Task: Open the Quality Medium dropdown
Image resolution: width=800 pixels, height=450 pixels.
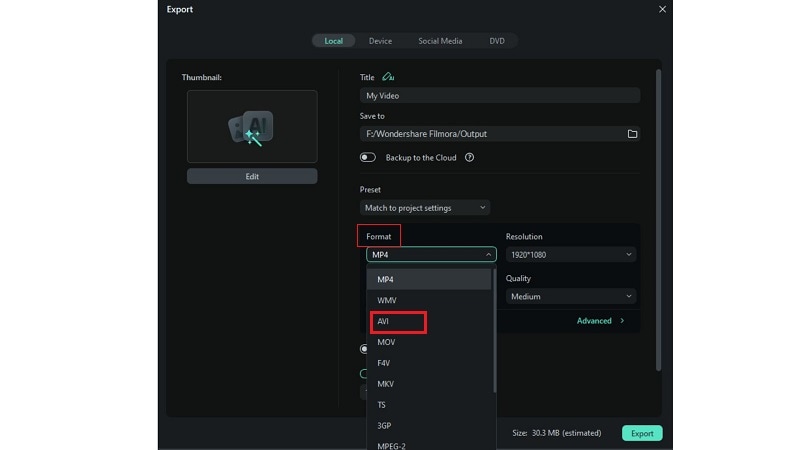Action: [x=571, y=296]
